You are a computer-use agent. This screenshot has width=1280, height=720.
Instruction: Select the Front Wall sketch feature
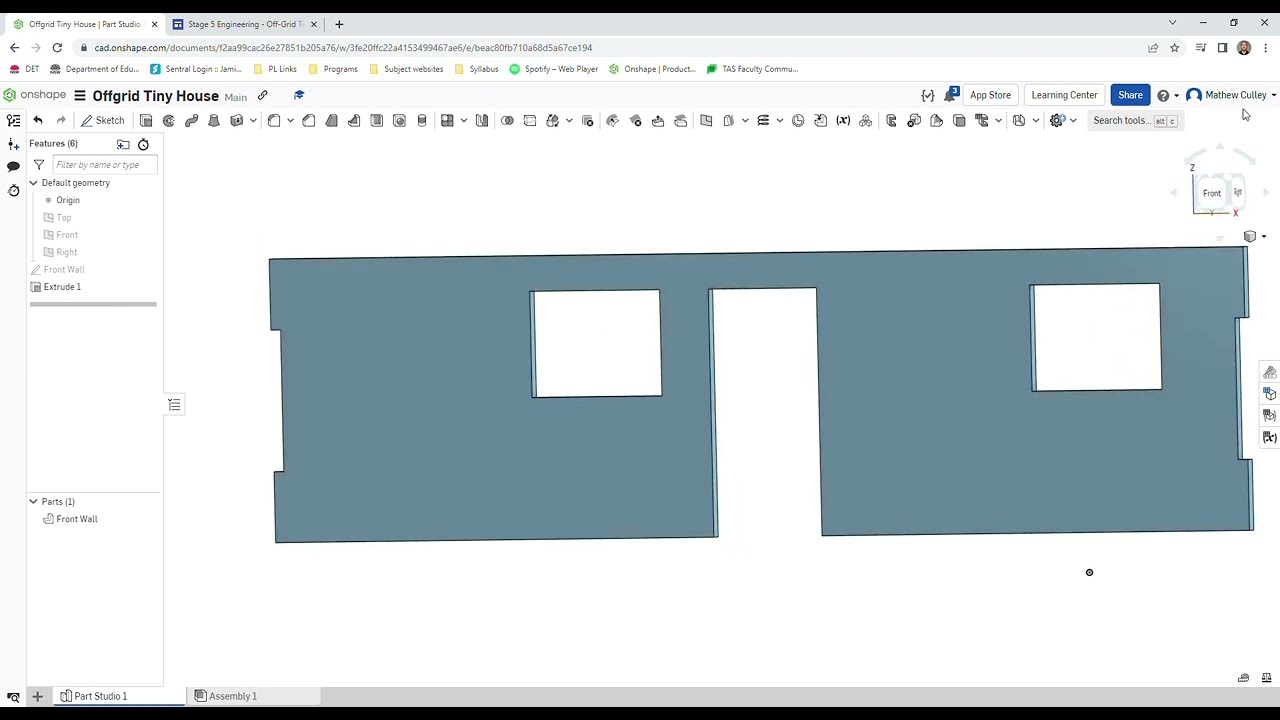[64, 270]
